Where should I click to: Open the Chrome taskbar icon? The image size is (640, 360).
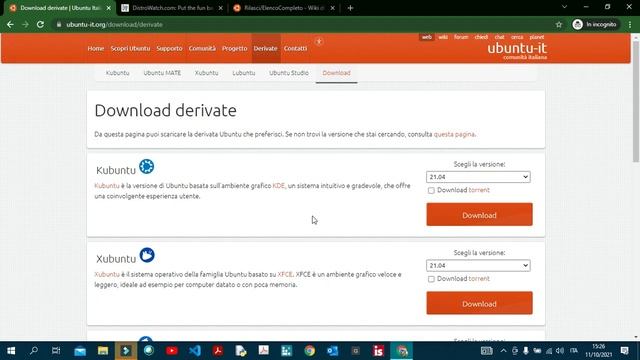[309, 351]
